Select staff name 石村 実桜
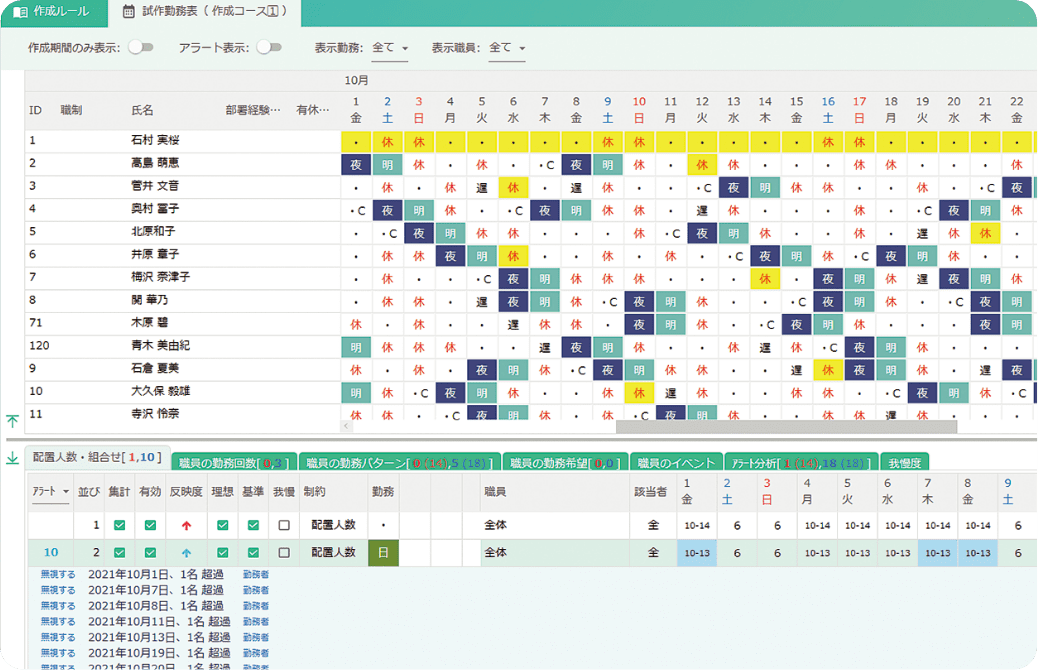Viewport: 1038px width, 670px height. [156, 140]
